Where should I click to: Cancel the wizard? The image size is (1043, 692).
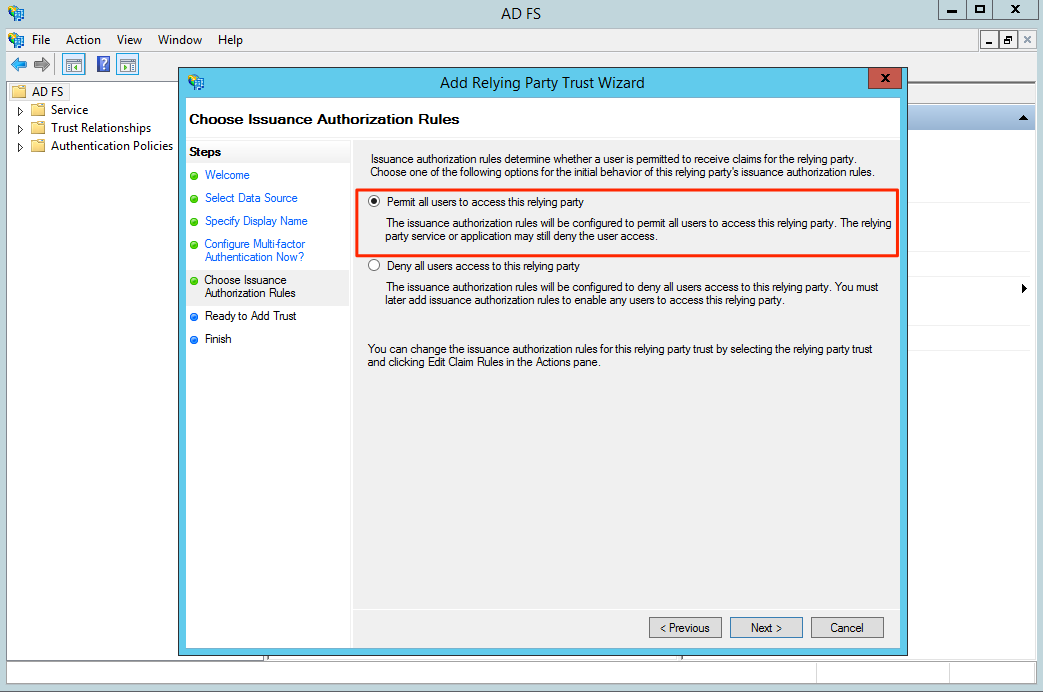tap(847, 627)
